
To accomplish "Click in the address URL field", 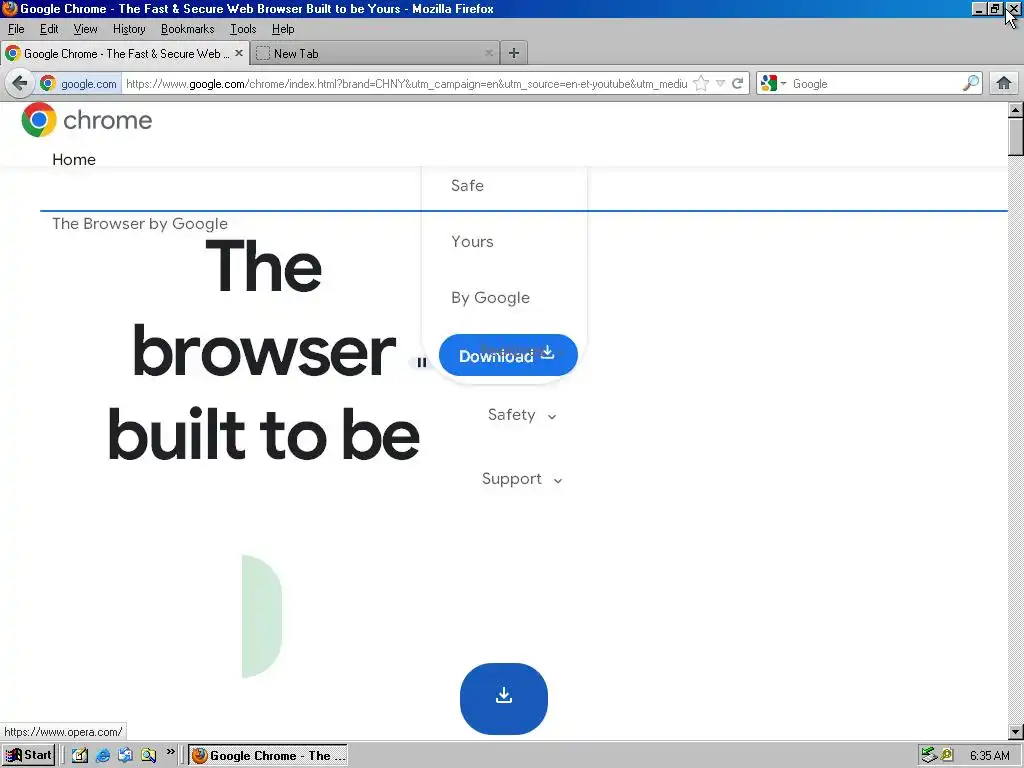I will [x=406, y=84].
